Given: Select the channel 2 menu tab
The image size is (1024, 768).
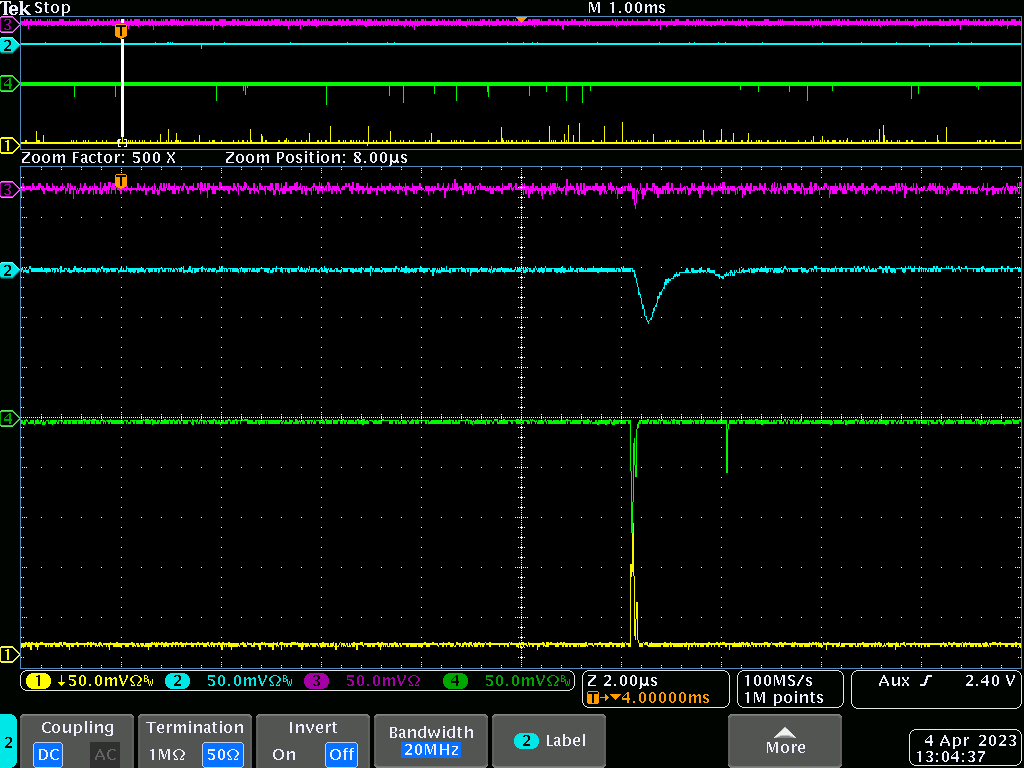Looking at the screenshot, I should (x=8, y=742).
